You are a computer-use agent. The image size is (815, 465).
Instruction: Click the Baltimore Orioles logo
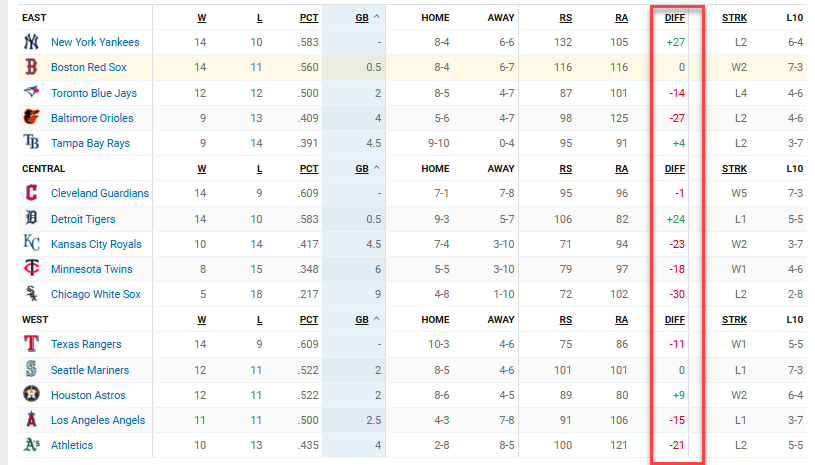coord(30,117)
